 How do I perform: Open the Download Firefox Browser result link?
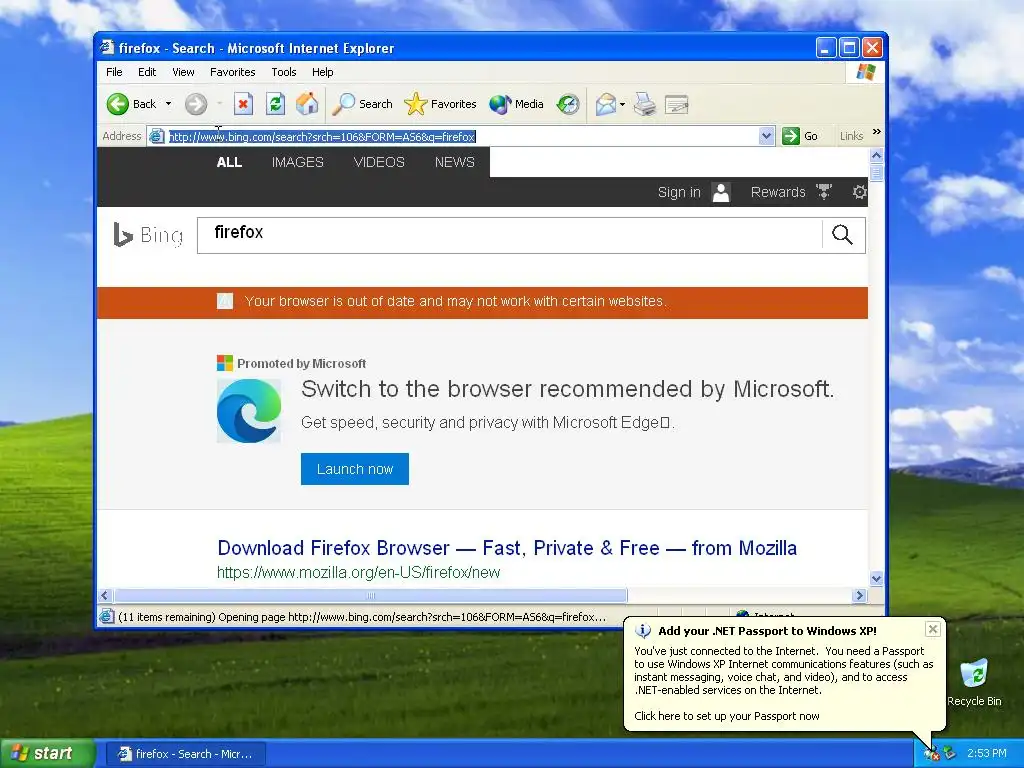(507, 548)
